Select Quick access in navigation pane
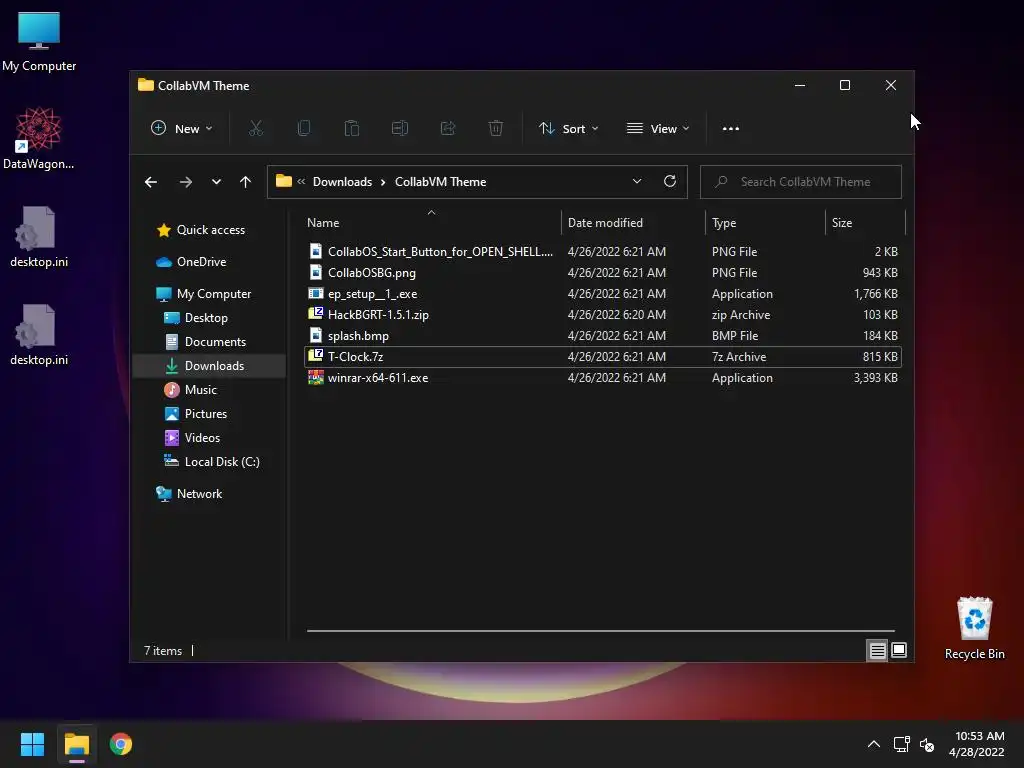Image resolution: width=1024 pixels, height=768 pixels. [209, 230]
